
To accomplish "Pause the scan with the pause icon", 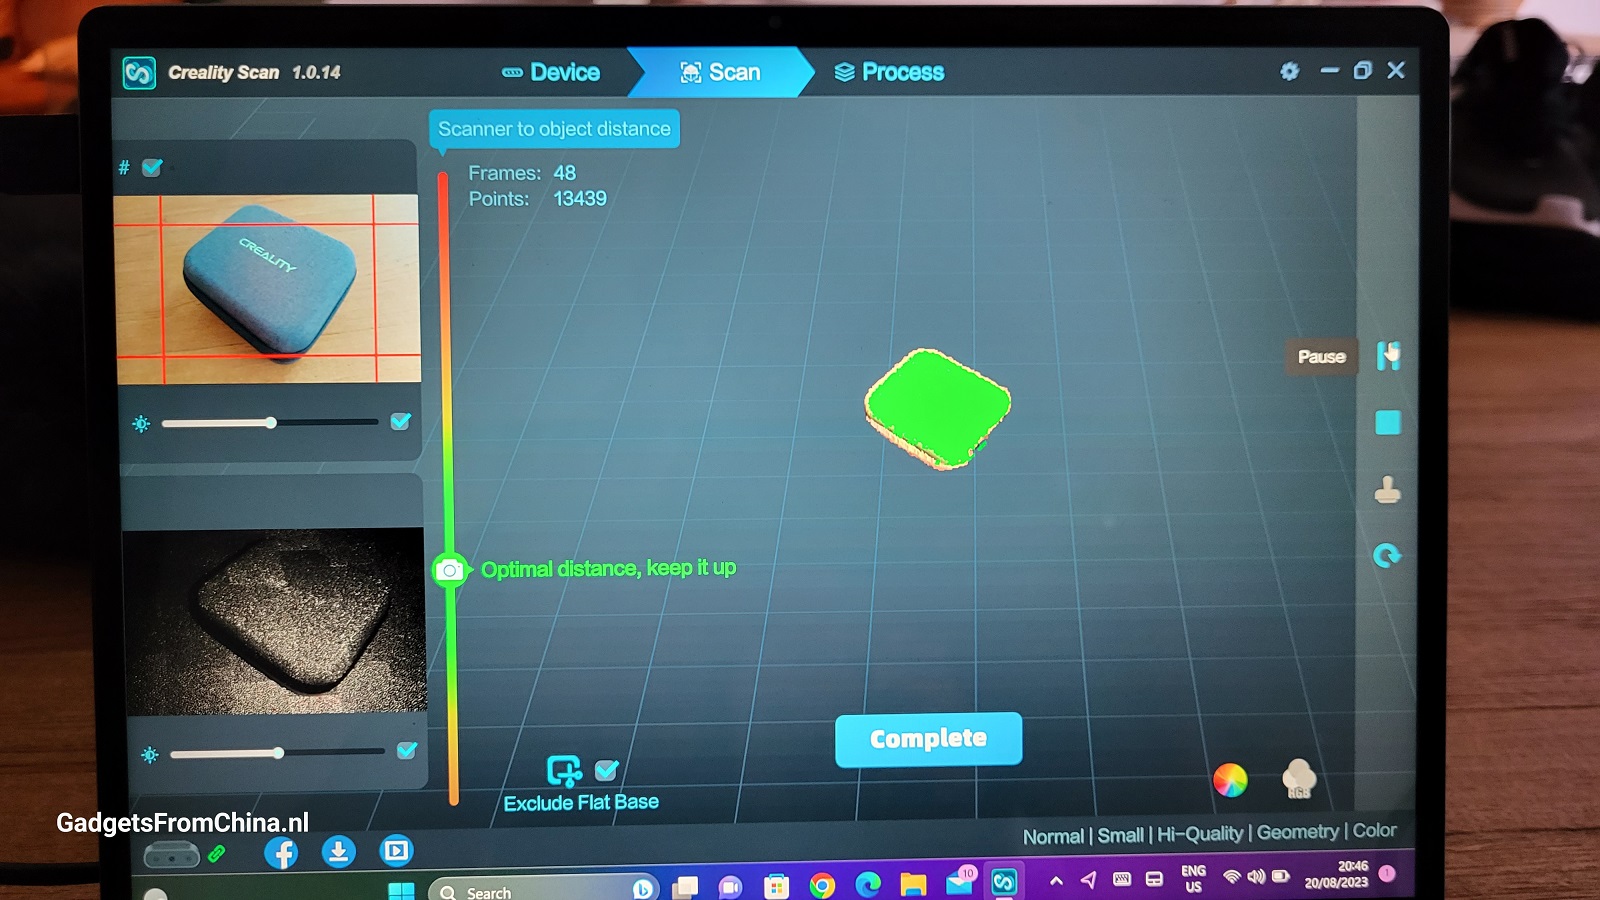I will pyautogui.click(x=1388, y=356).
